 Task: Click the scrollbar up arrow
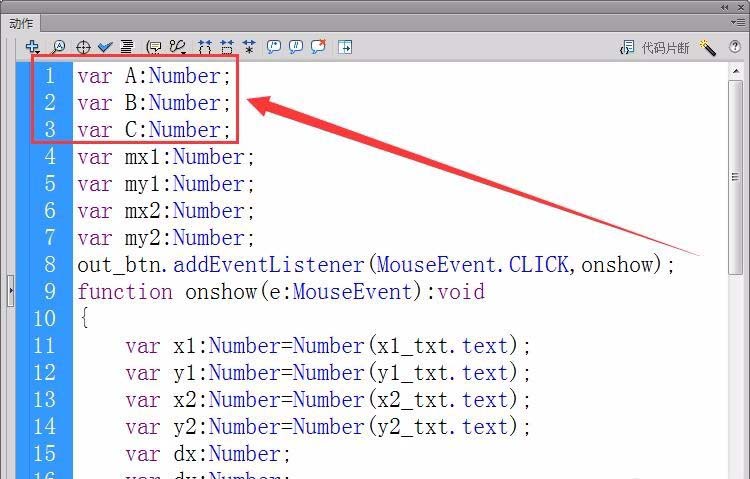(x=736, y=71)
